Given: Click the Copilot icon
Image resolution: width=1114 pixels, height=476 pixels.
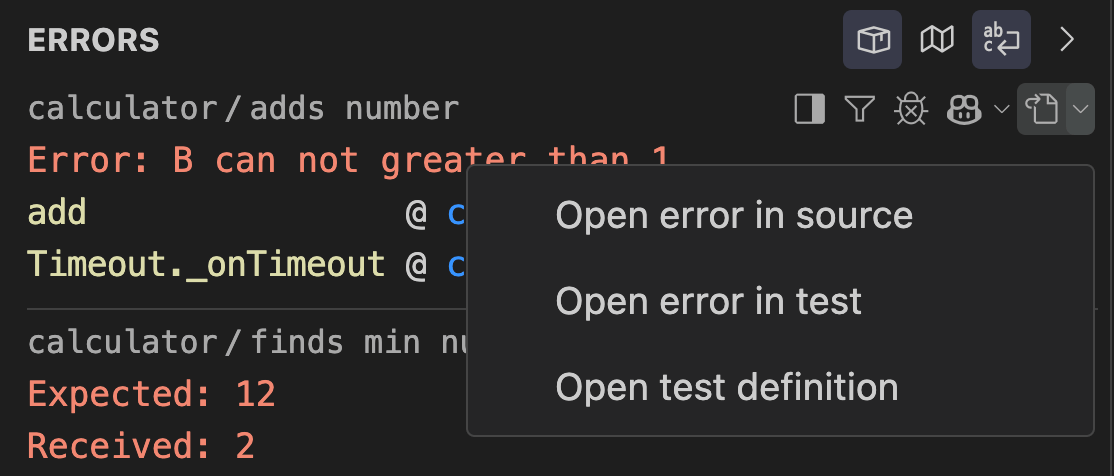Looking at the screenshot, I should point(964,109).
